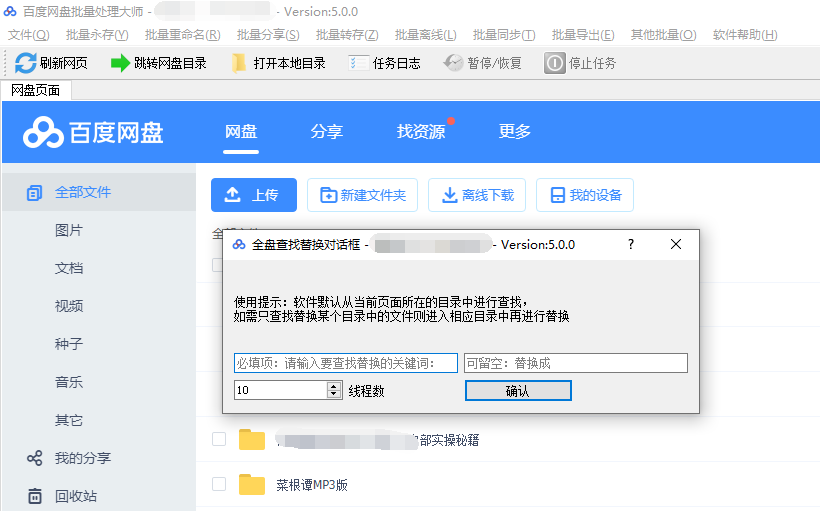
Task: Click the 线程数 label
Action: click(x=367, y=391)
